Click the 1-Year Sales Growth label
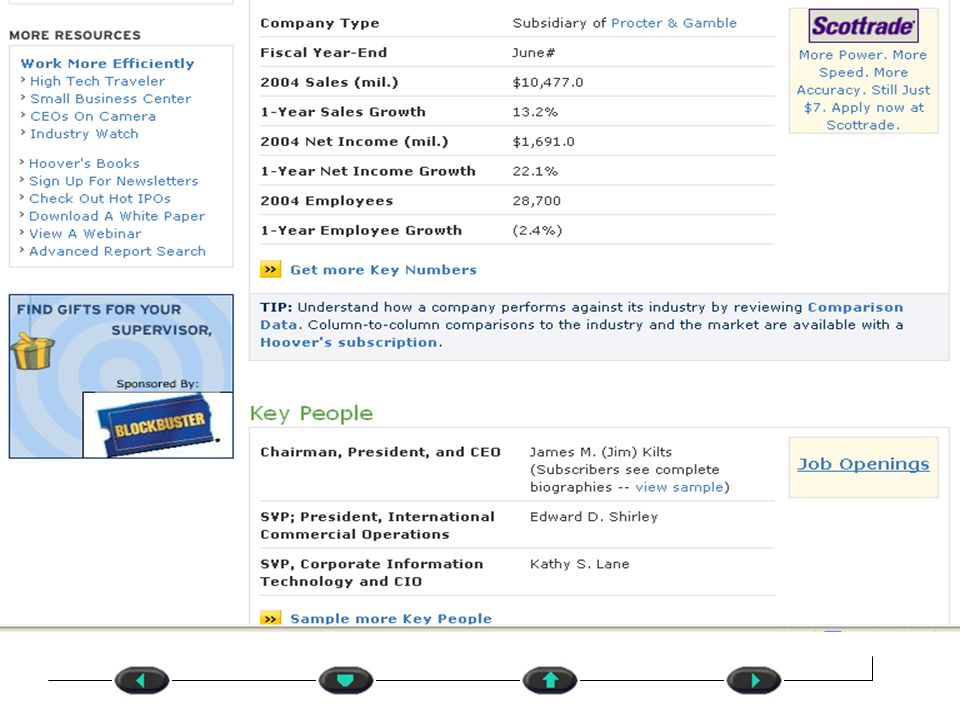This screenshot has width=960, height=720. 343,112
